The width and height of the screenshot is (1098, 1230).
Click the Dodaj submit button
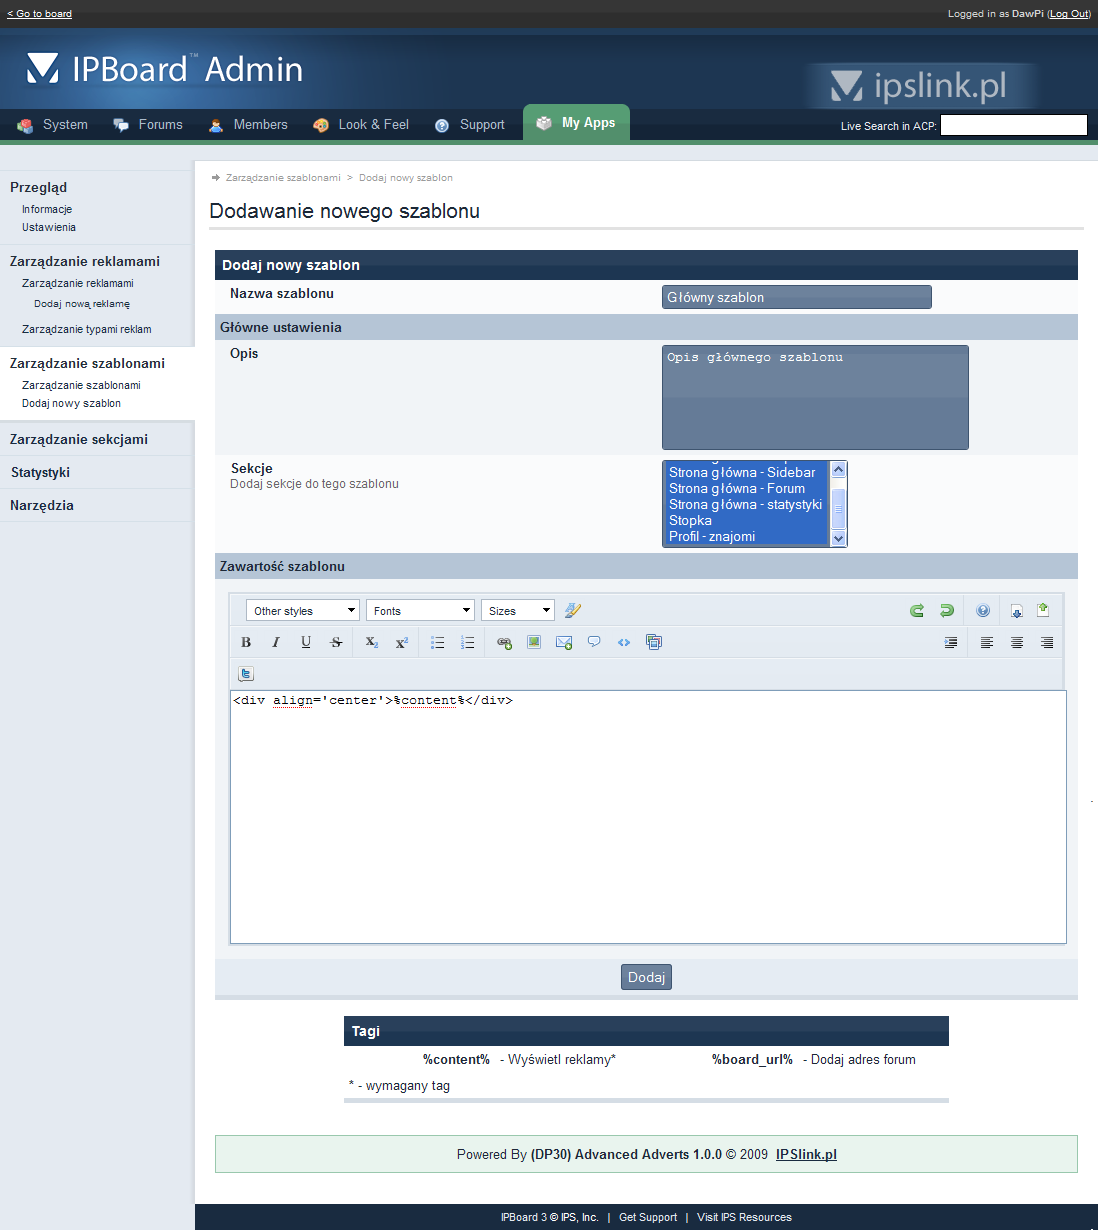tap(646, 977)
